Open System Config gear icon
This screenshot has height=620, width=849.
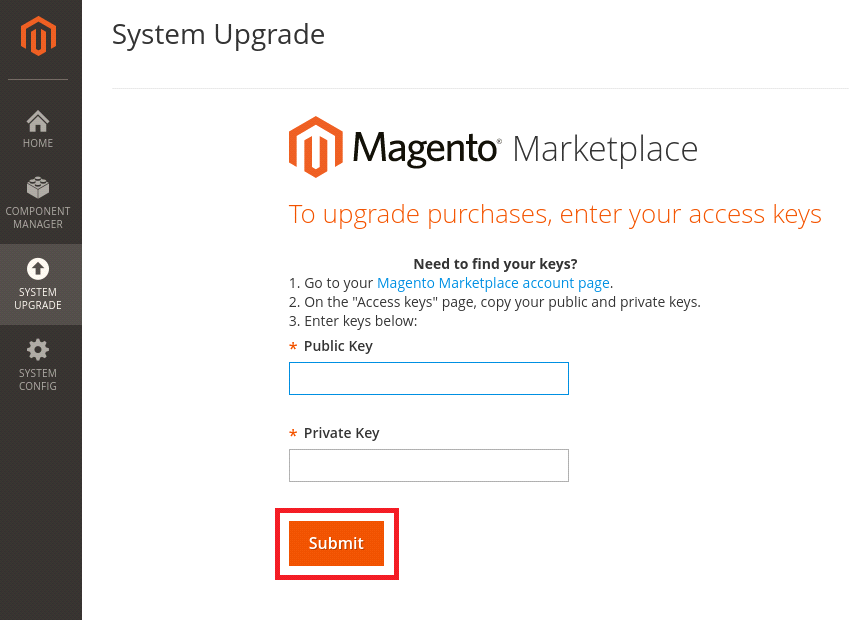coord(38,350)
